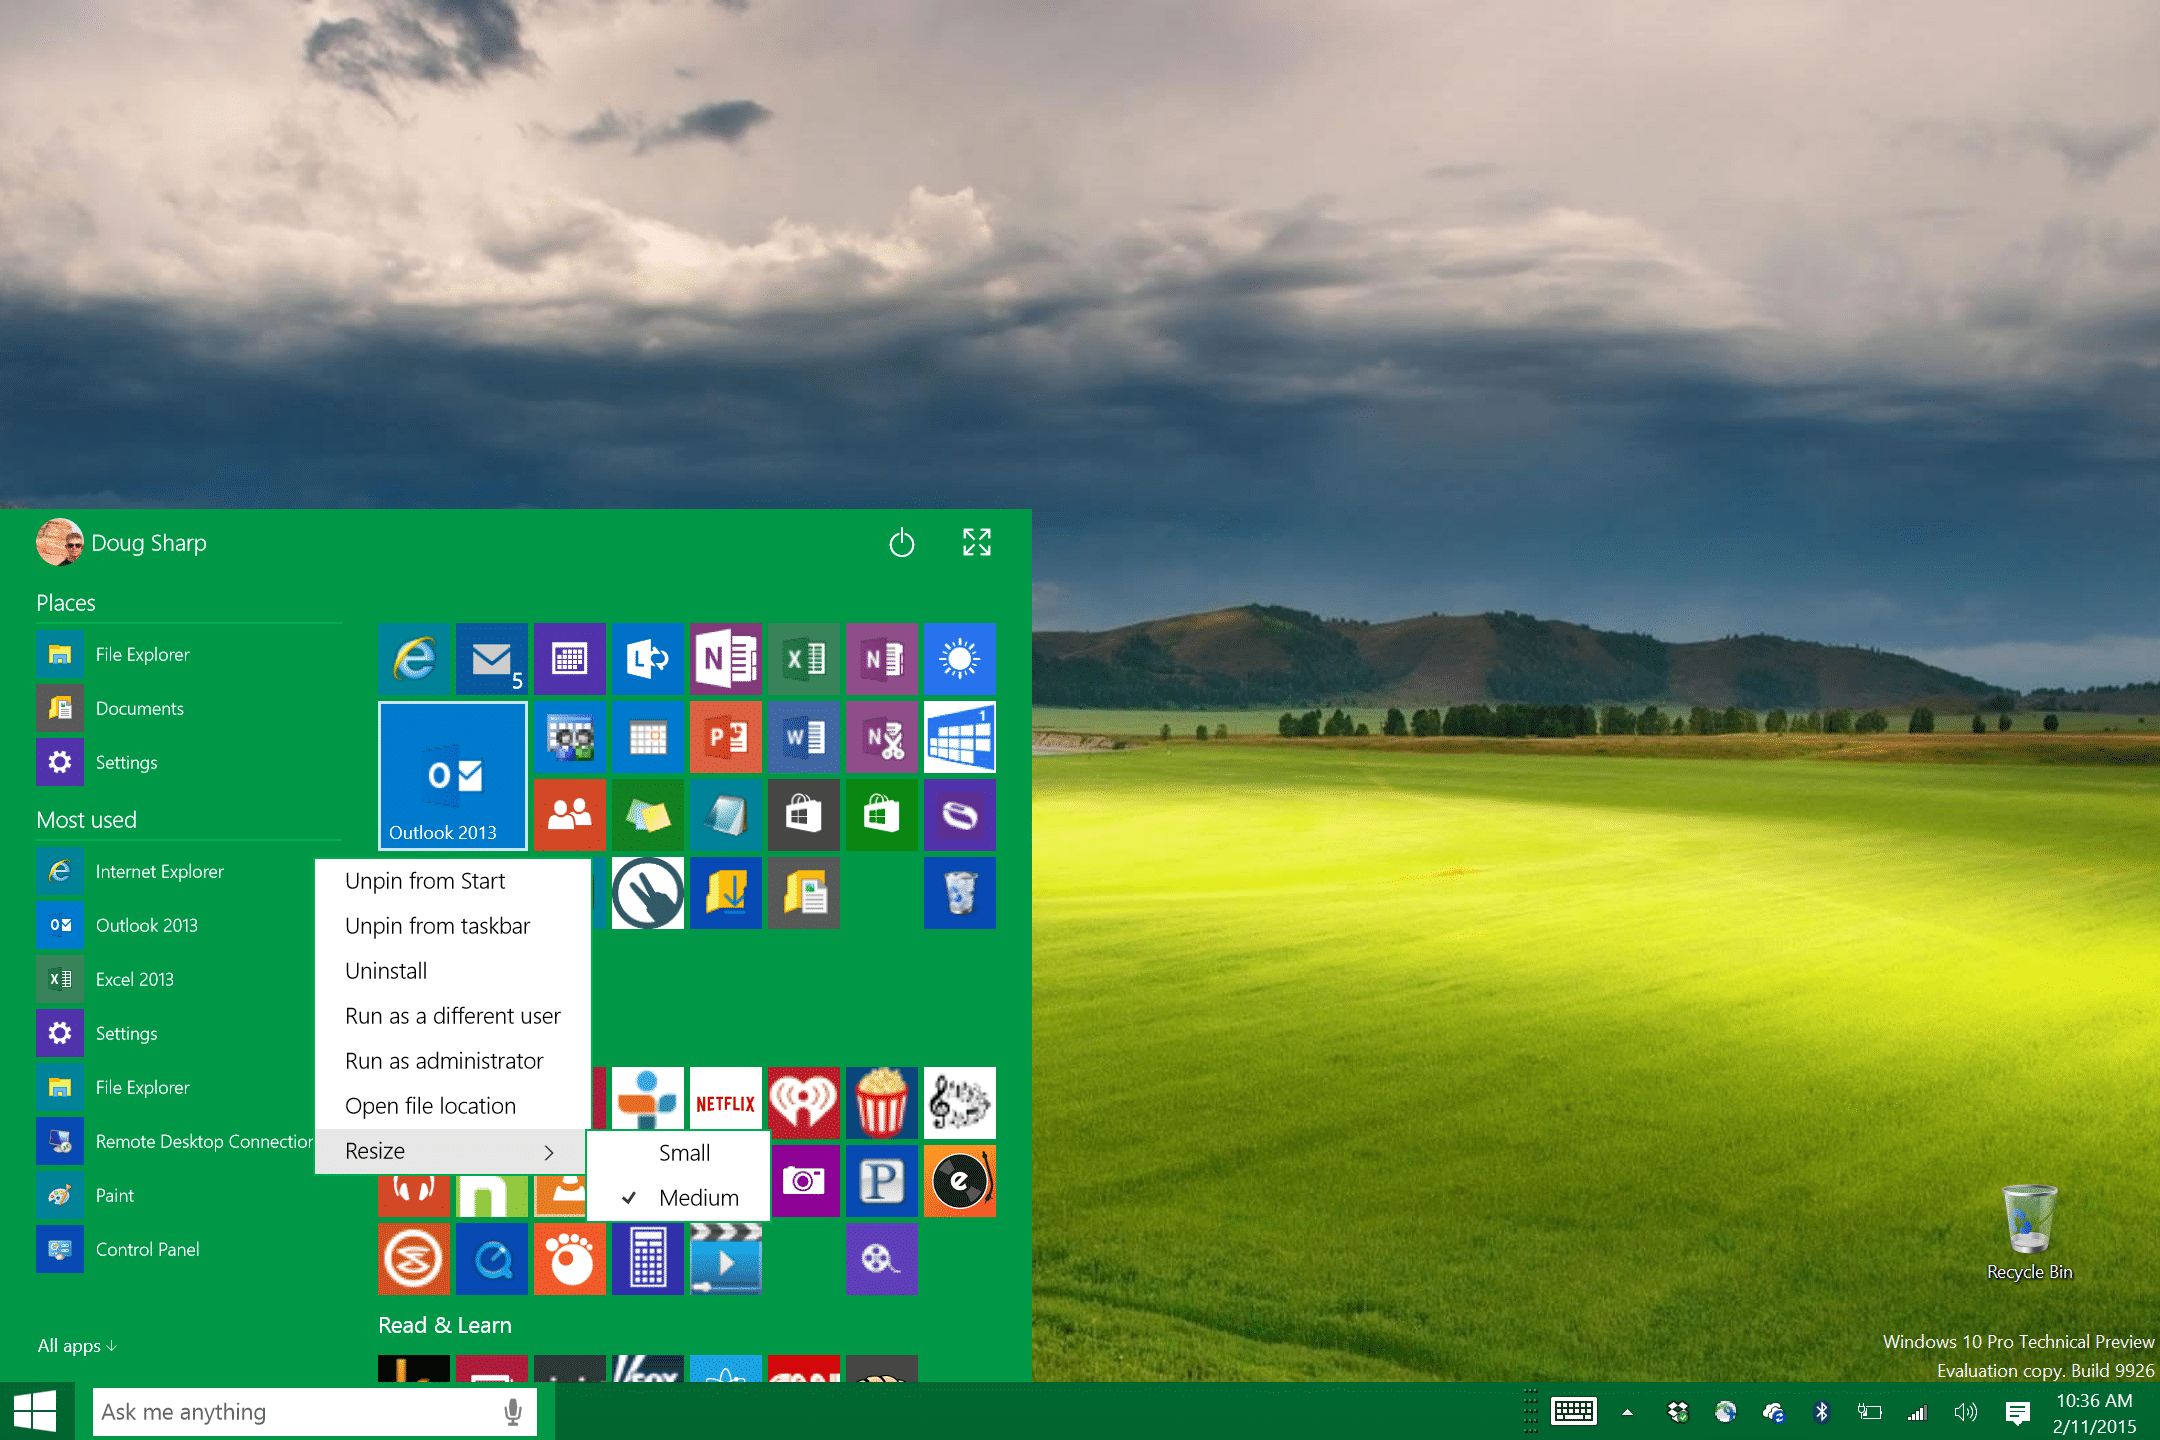This screenshot has width=2160, height=1440.
Task: Show hidden system tray icons
Action: [1627, 1412]
